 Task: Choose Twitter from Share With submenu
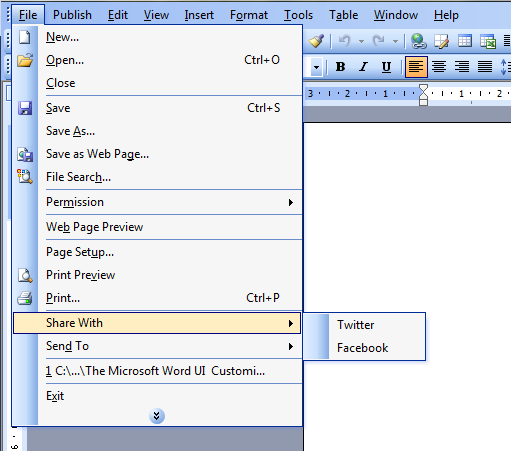[x=355, y=325]
